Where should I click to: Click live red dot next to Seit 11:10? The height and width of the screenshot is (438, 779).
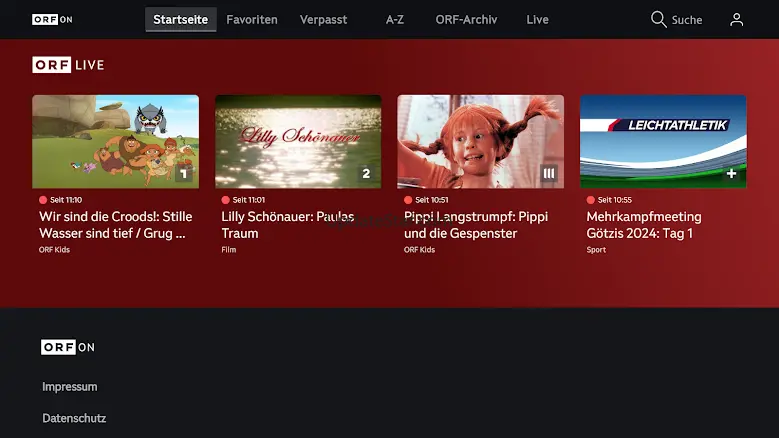coord(43,200)
